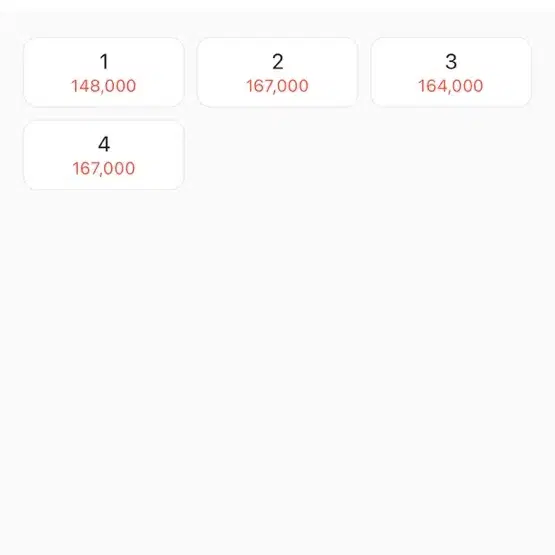
Task: Click the 164,000 price text
Action: pyautogui.click(x=451, y=86)
